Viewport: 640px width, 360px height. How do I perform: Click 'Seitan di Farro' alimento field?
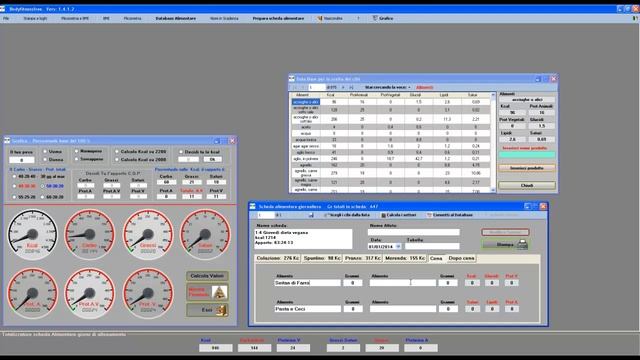(307, 282)
